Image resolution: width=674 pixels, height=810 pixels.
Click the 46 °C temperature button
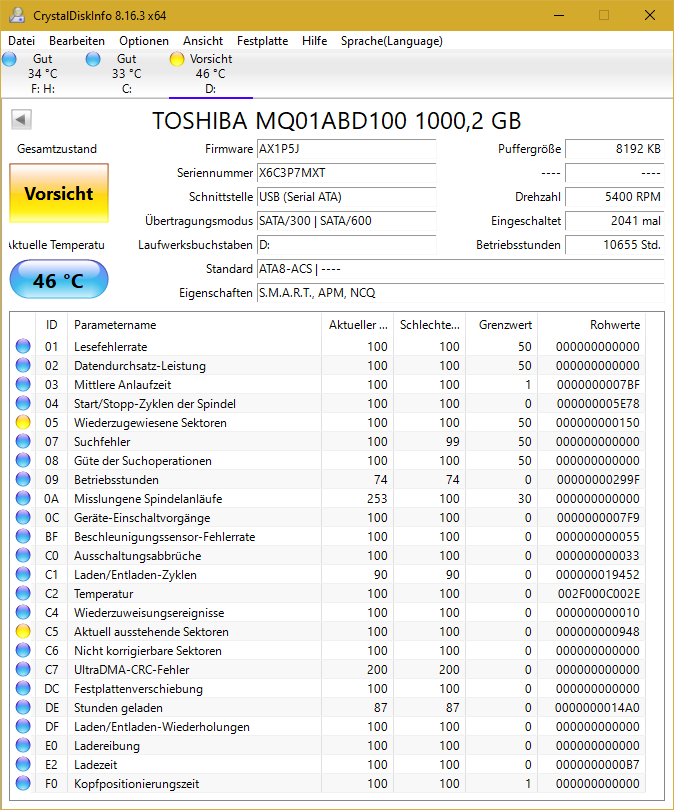pos(59,279)
